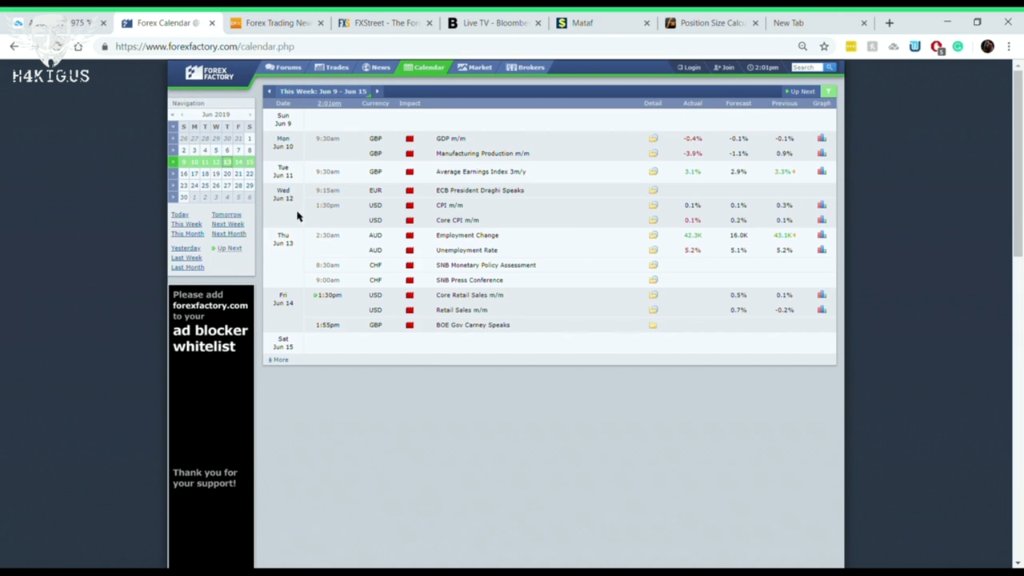Close the Mataf browser tab
The height and width of the screenshot is (576, 1024).
coord(647,23)
